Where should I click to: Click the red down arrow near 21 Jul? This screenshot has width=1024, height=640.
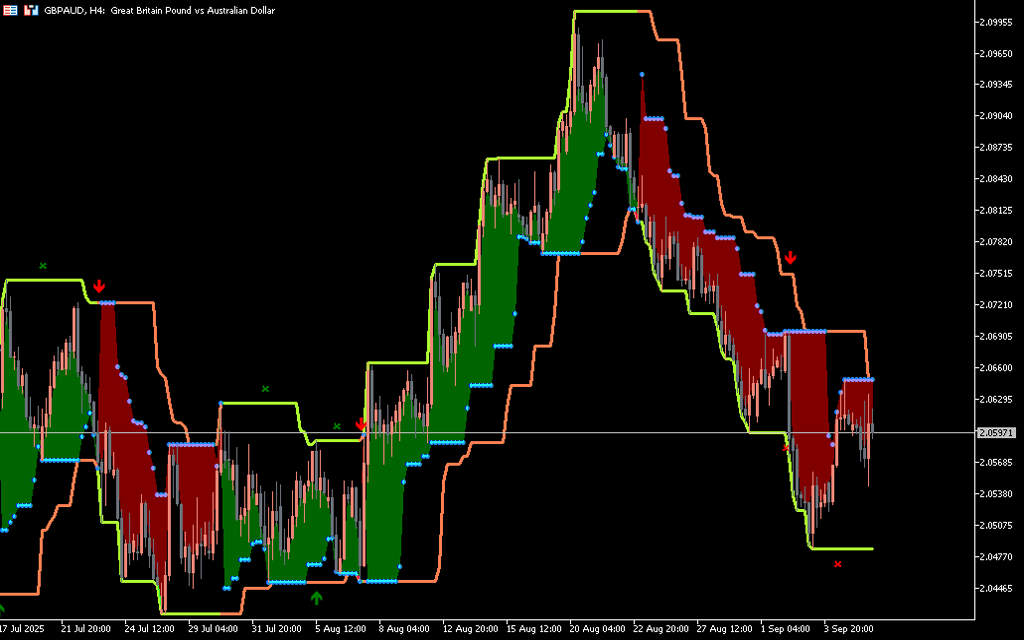pos(98,288)
